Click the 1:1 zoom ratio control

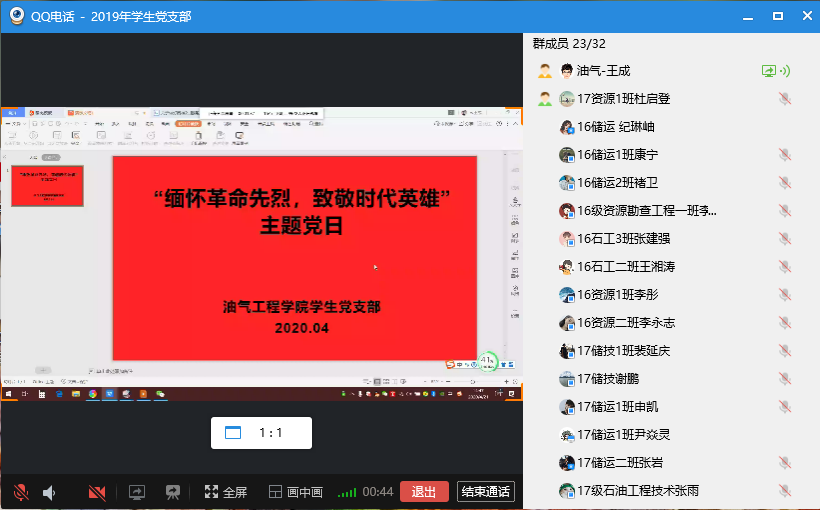(x=261, y=433)
